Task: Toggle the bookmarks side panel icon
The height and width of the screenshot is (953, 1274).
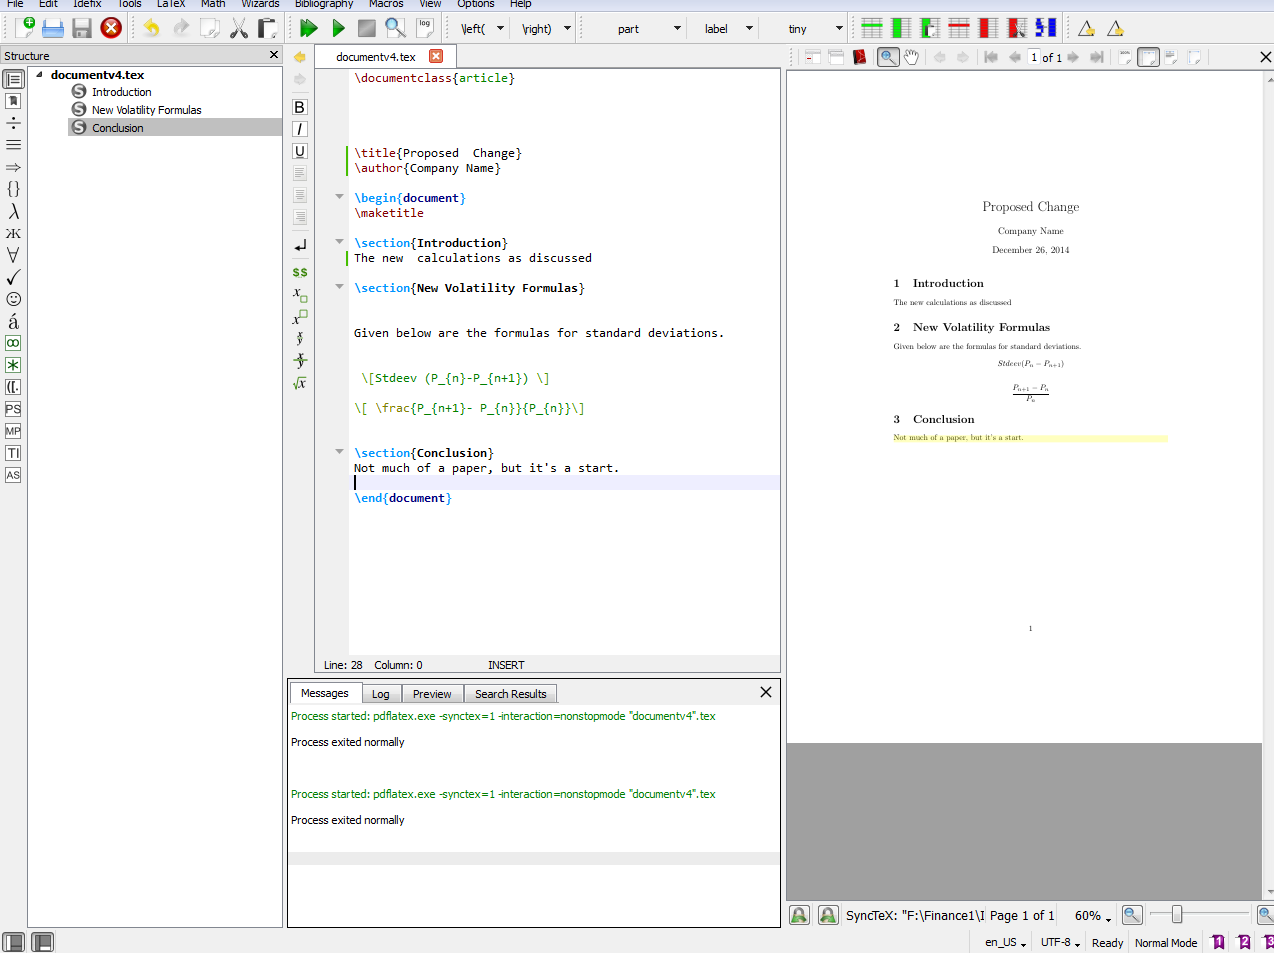Action: click(x=13, y=101)
